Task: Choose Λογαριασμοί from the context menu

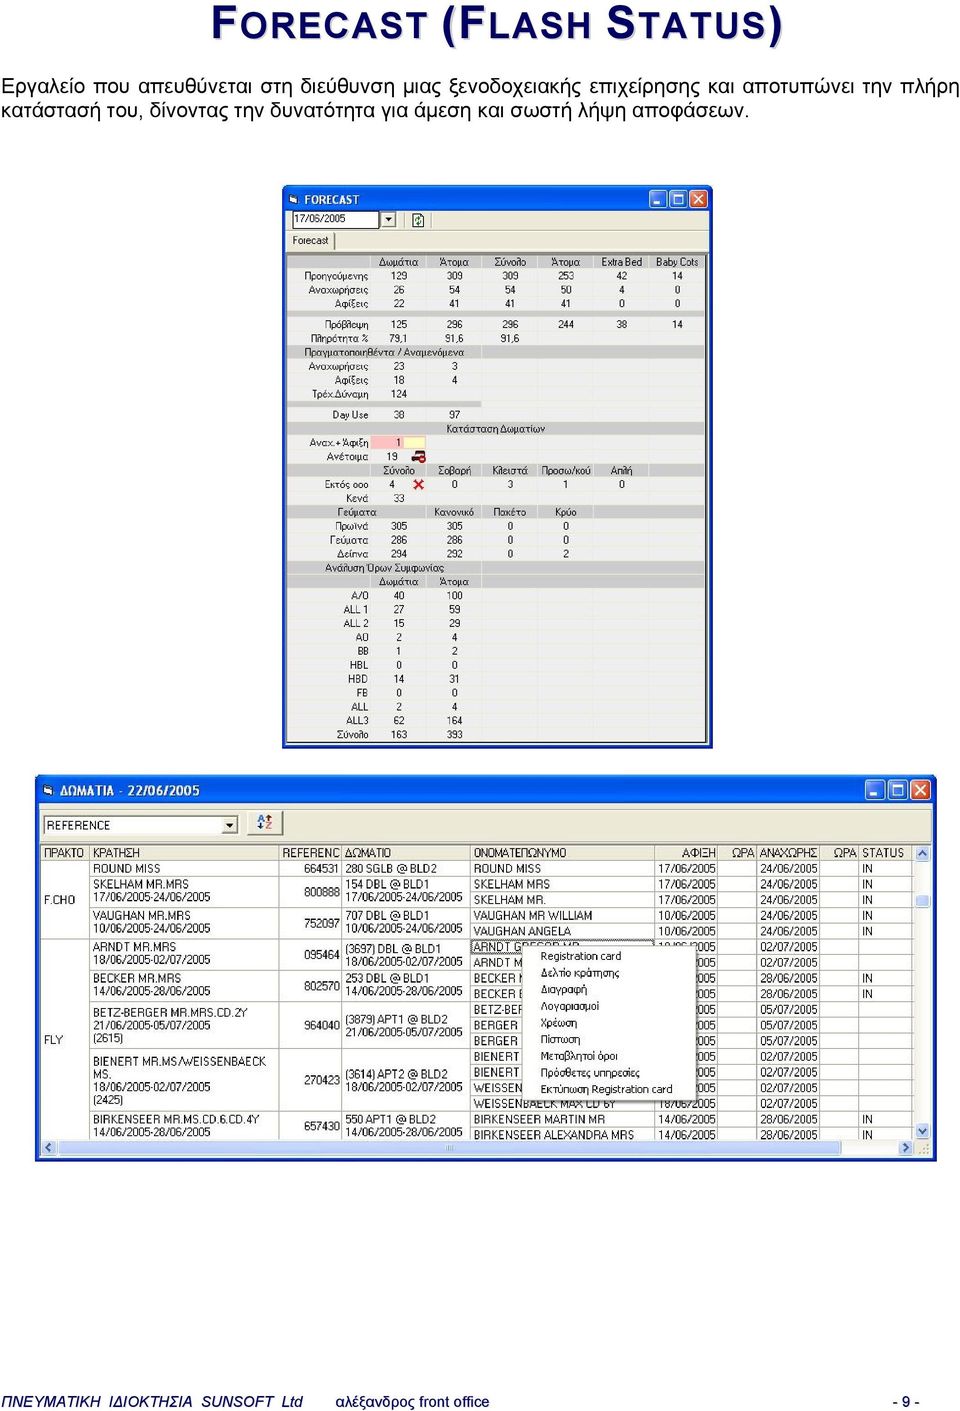Action: point(570,1006)
